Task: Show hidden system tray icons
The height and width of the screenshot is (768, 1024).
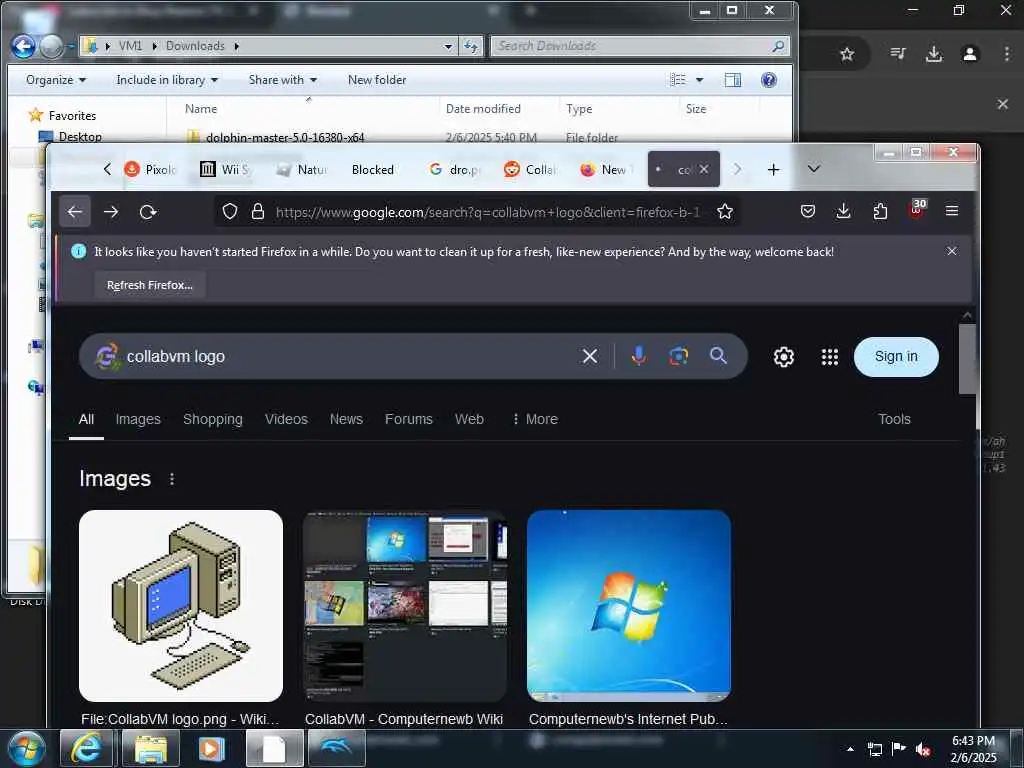Action: tap(850, 749)
